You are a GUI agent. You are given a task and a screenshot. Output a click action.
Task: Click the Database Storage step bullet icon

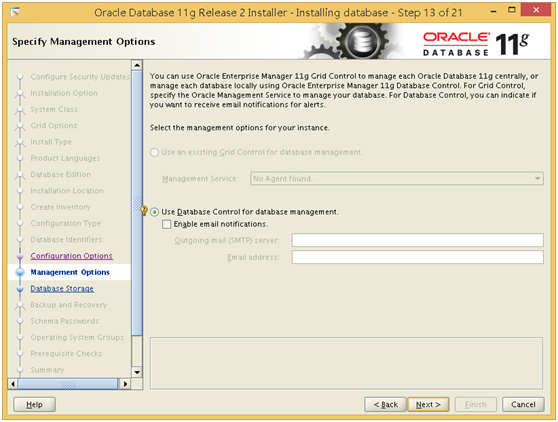click(x=20, y=289)
